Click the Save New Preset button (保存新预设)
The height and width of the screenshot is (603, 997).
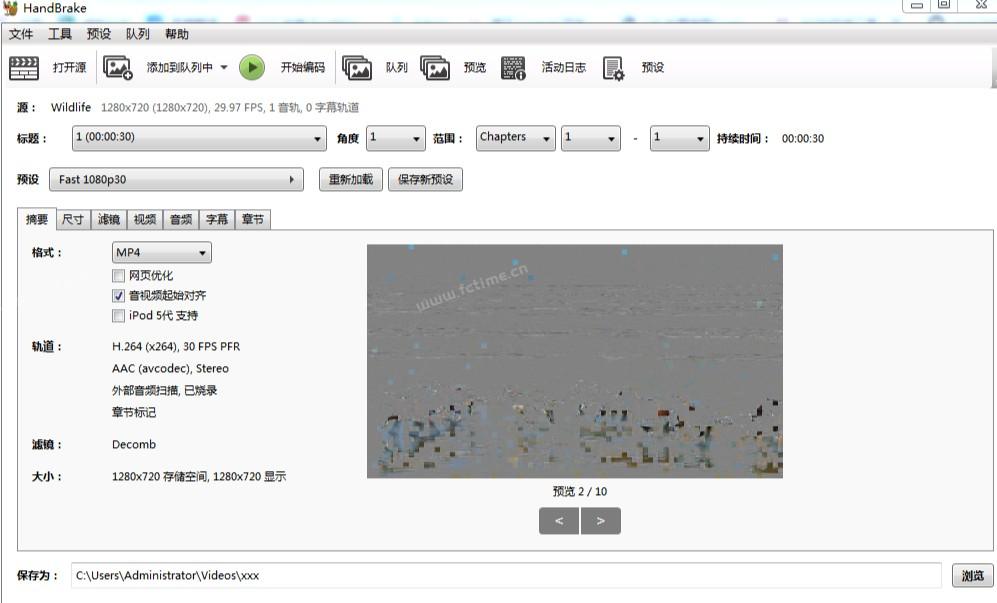425,179
